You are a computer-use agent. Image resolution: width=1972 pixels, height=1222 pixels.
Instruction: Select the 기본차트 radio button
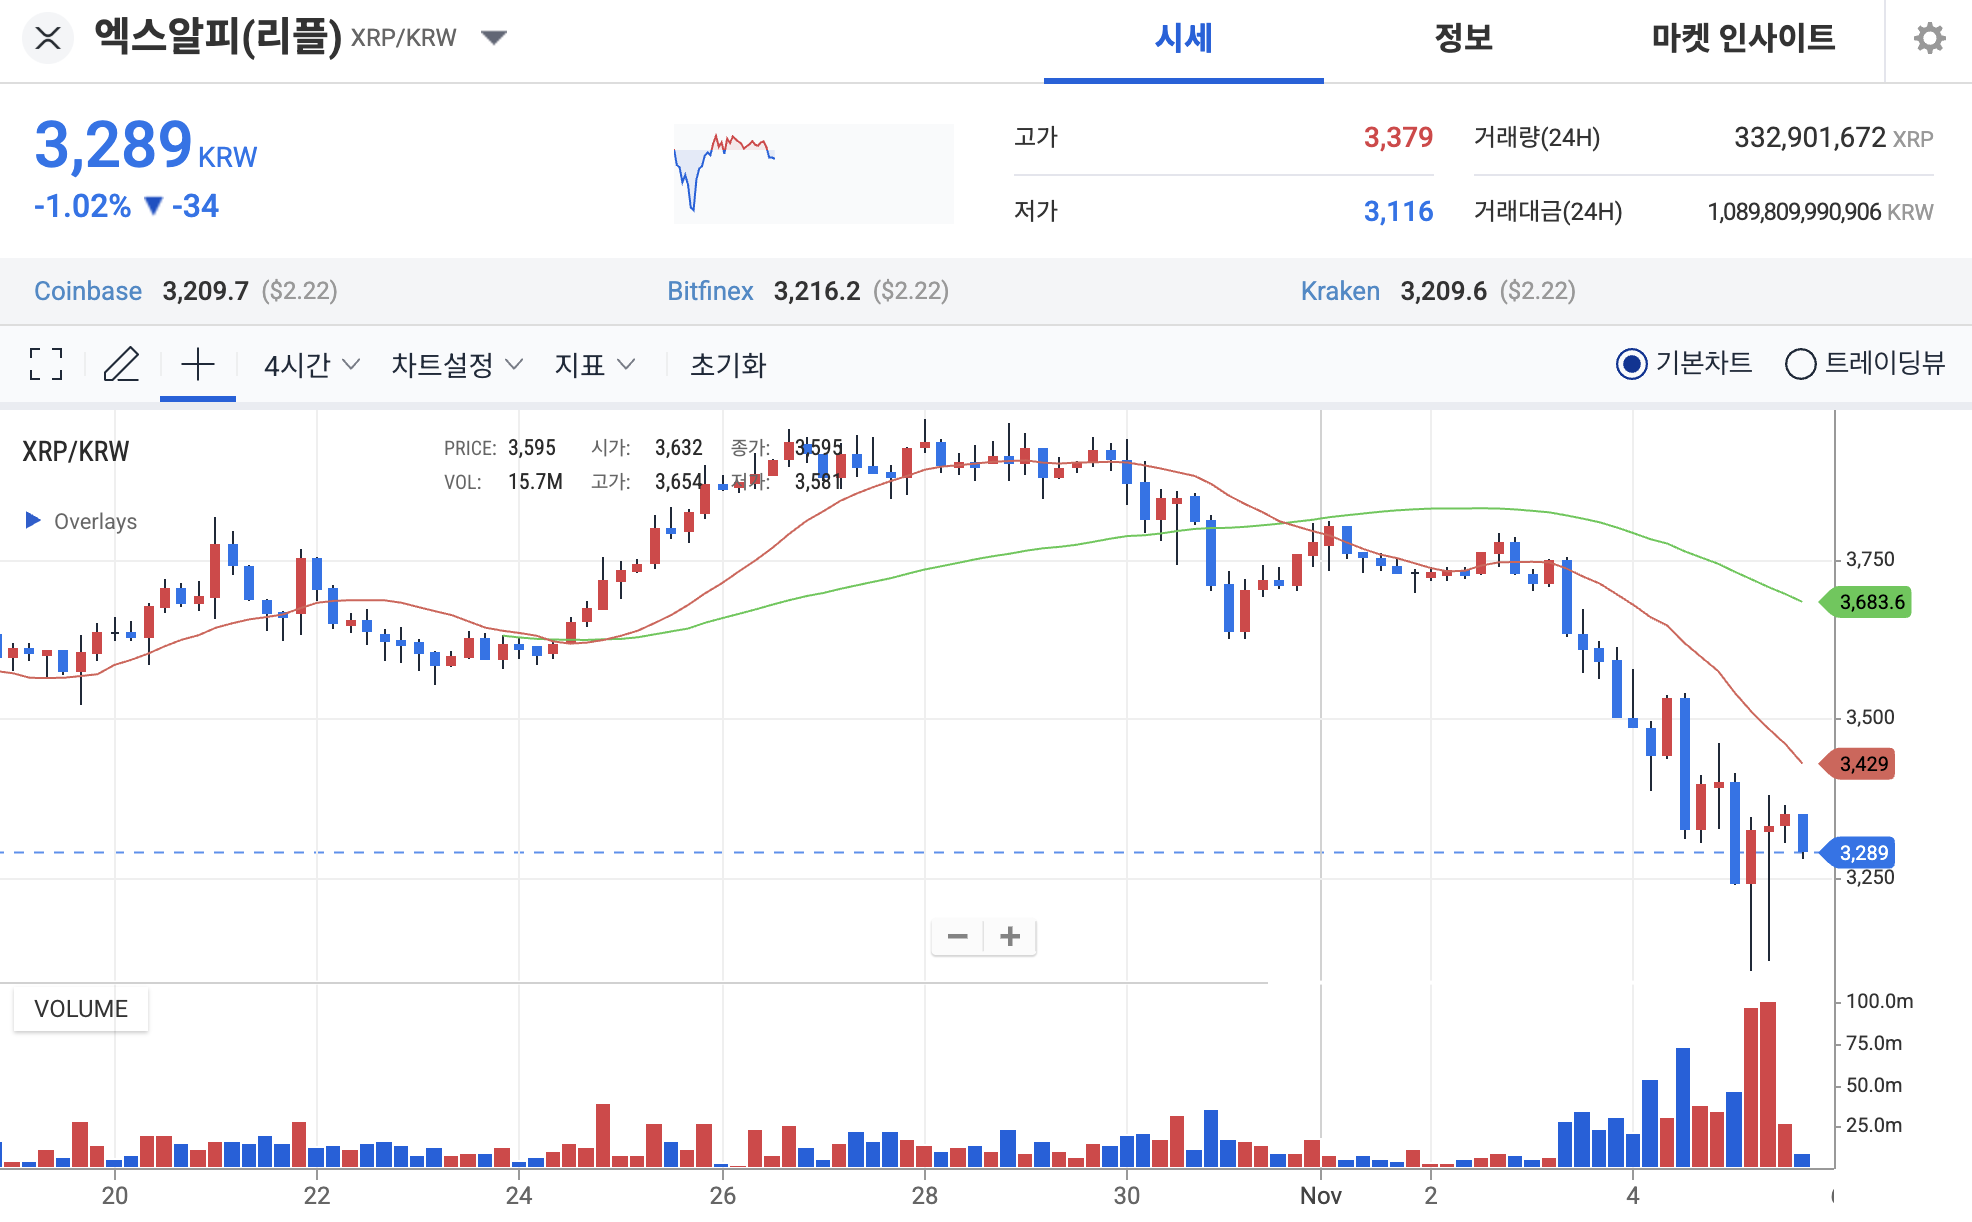1633,364
